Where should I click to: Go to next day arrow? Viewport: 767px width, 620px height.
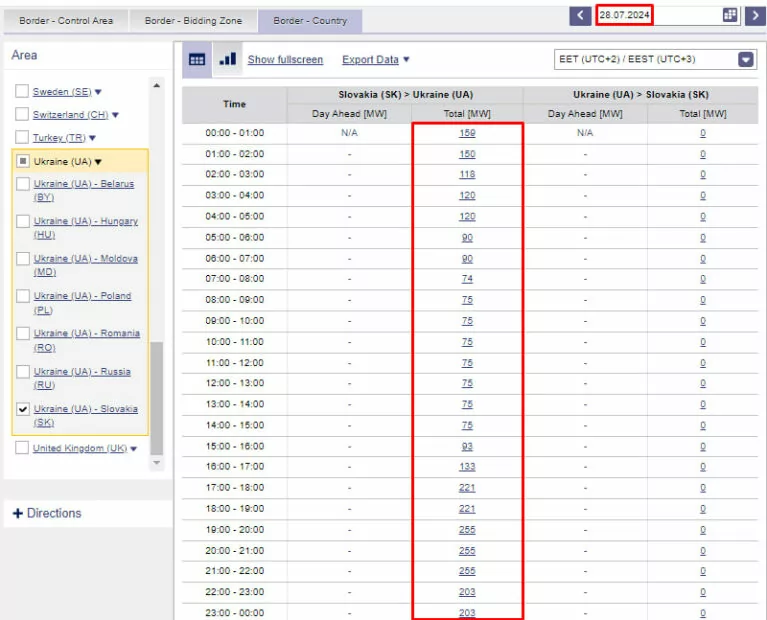(x=755, y=15)
